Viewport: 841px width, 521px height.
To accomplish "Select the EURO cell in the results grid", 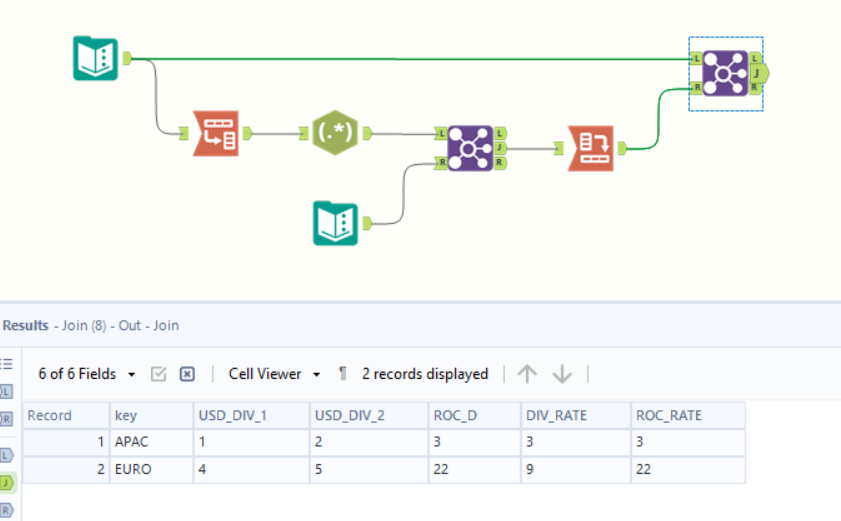I will tap(150, 468).
